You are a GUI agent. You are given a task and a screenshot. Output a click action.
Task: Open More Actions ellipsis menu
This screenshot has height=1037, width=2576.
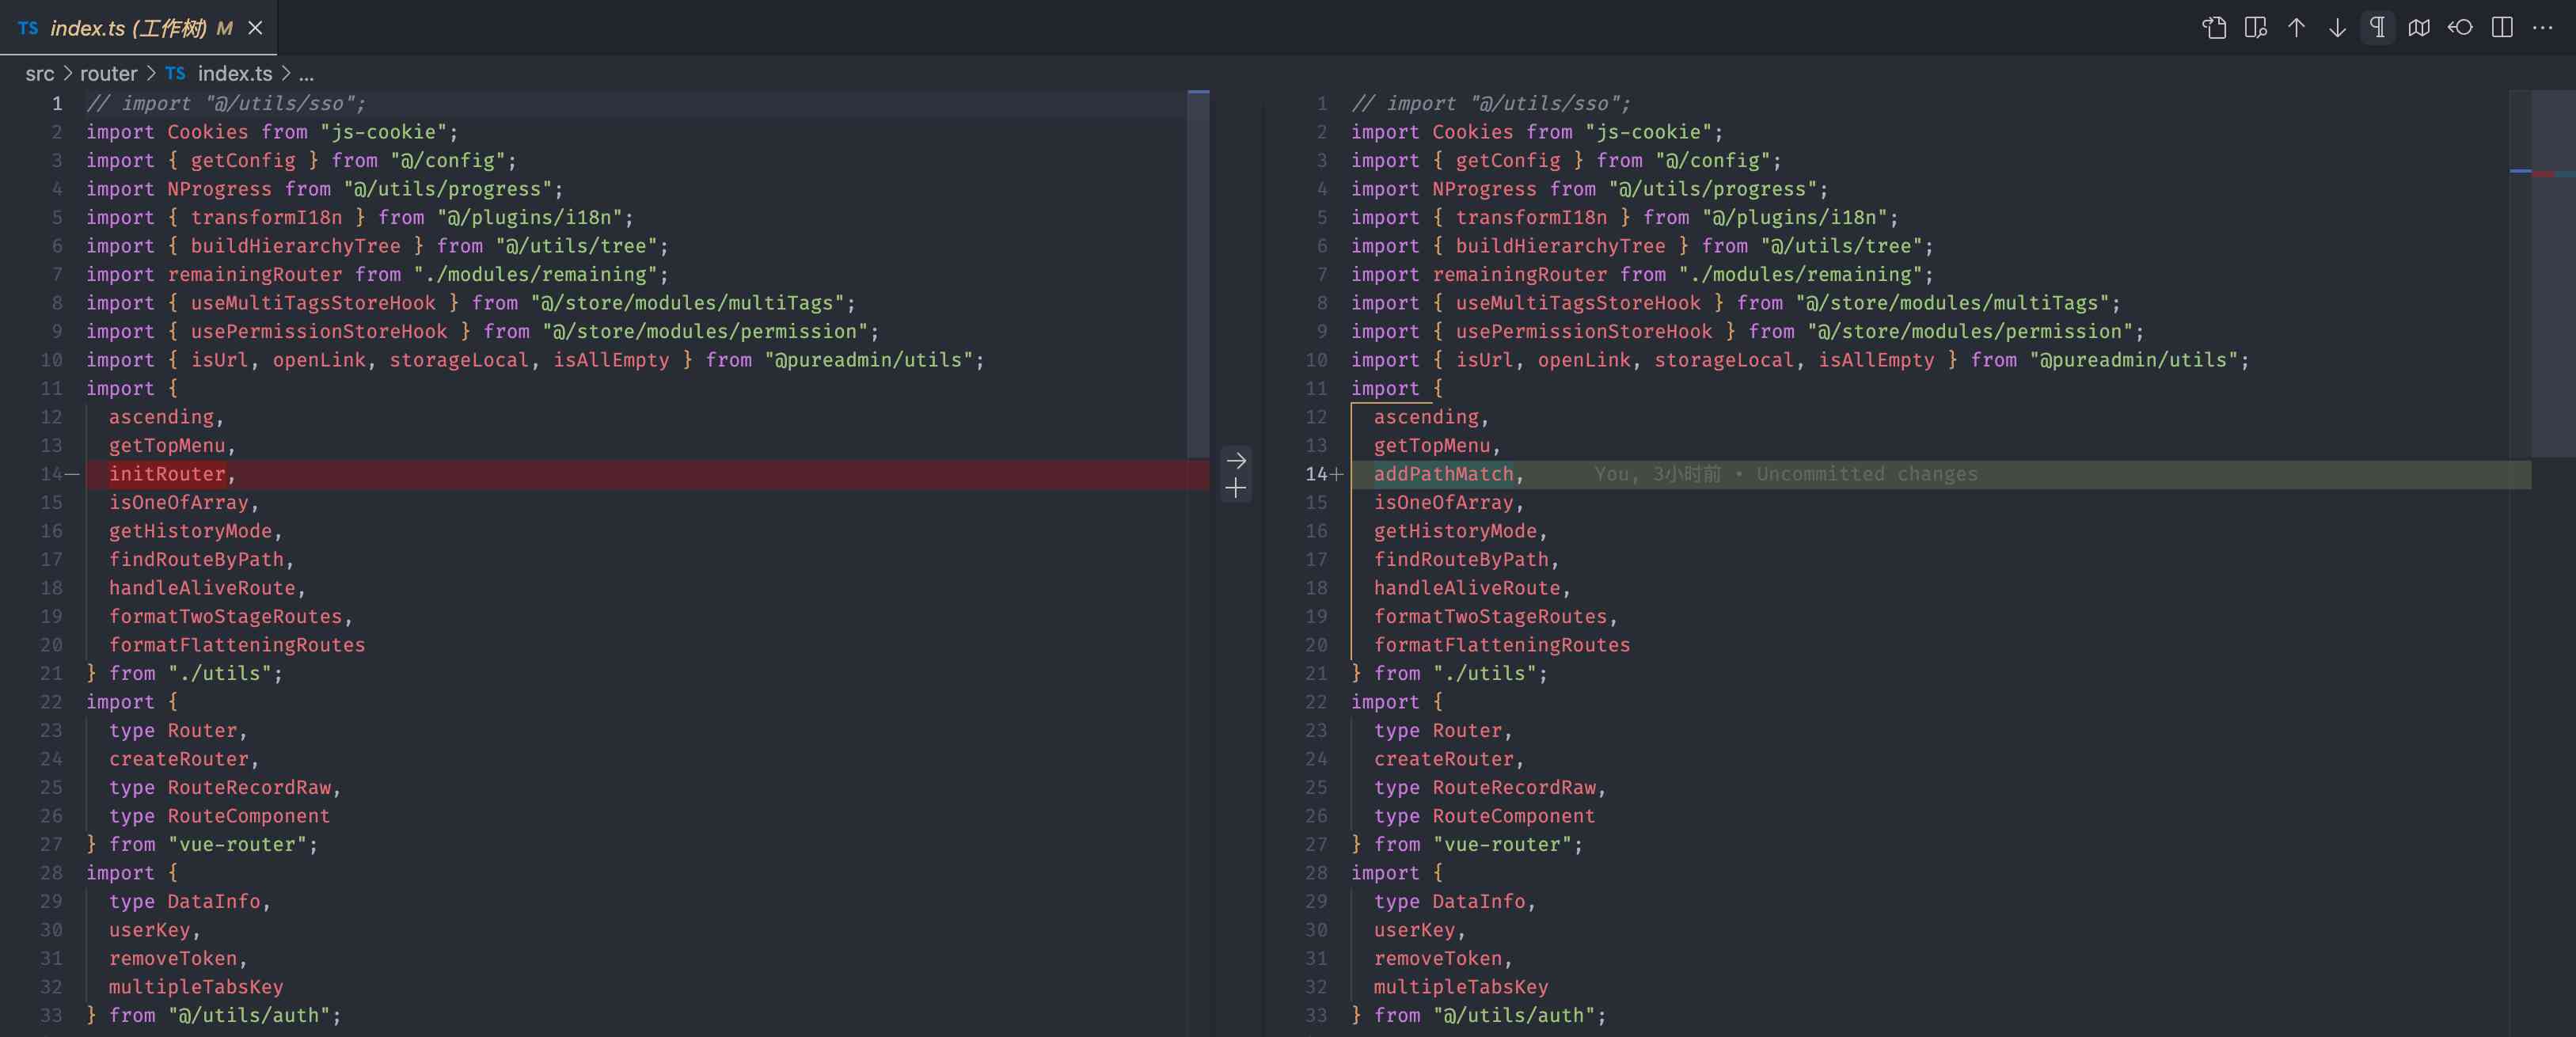click(x=2543, y=28)
